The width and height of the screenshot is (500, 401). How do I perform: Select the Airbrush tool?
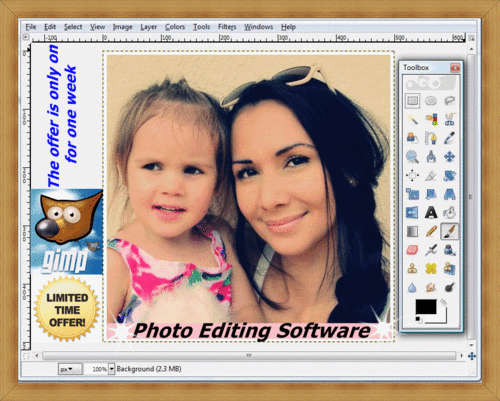tap(431, 250)
